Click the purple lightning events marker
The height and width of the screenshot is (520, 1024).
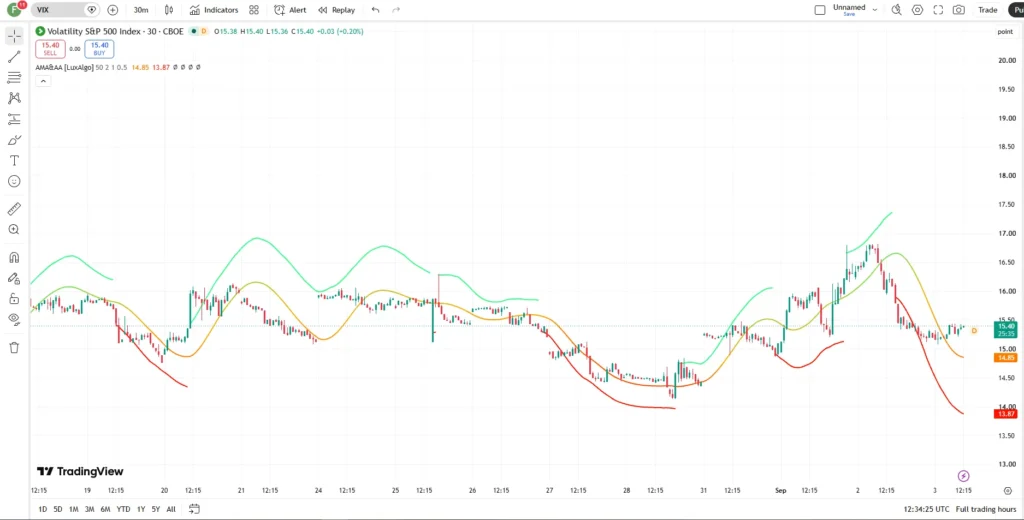click(x=963, y=476)
